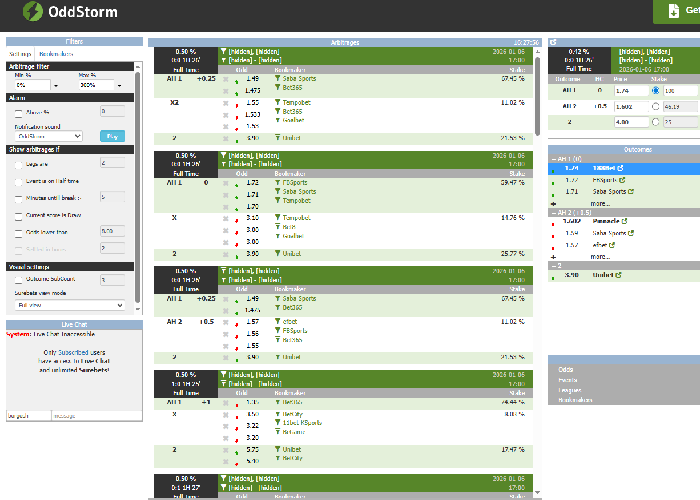
Task: Click the OddStorm lightning logo icon
Action: tap(33, 11)
